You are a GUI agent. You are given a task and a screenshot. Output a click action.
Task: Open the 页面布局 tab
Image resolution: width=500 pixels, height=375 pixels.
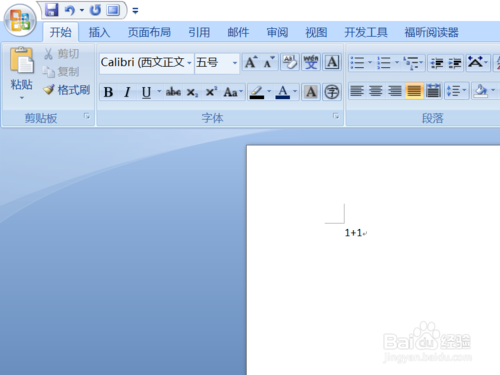[x=149, y=32]
